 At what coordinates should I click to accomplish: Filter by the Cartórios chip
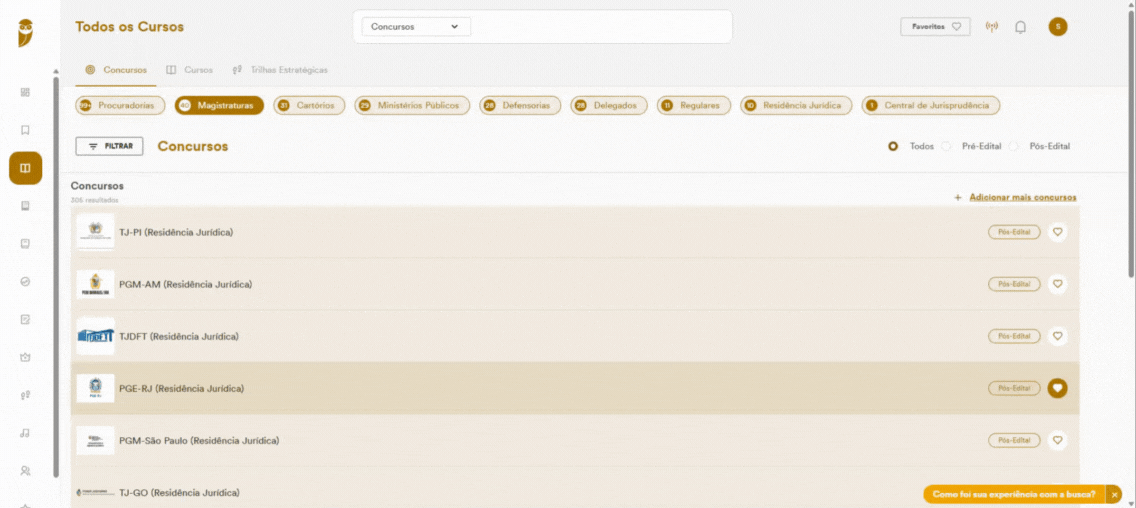pos(309,106)
